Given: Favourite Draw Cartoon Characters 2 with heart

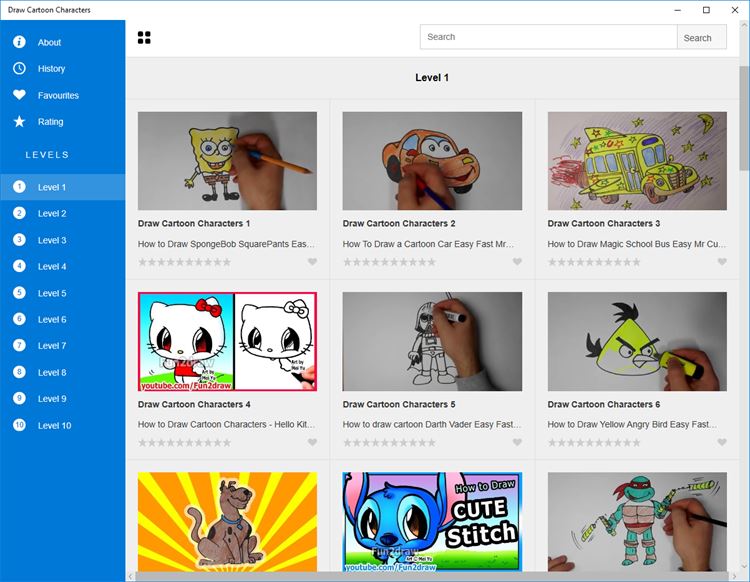Looking at the screenshot, I should 517,262.
